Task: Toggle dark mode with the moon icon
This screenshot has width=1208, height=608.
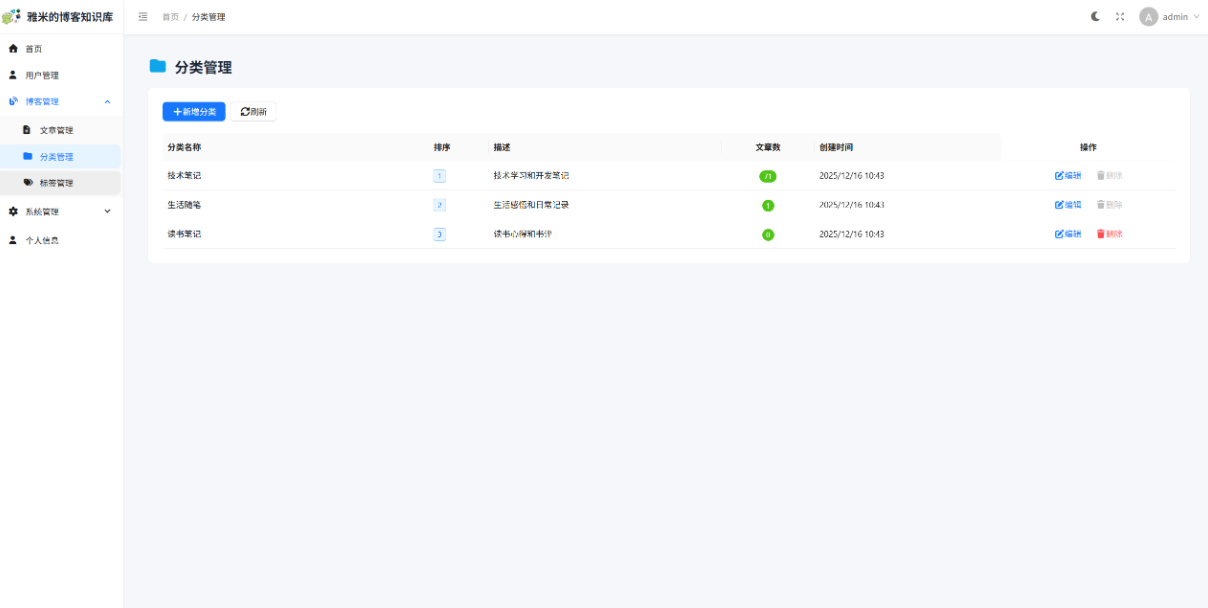Action: coord(1095,16)
